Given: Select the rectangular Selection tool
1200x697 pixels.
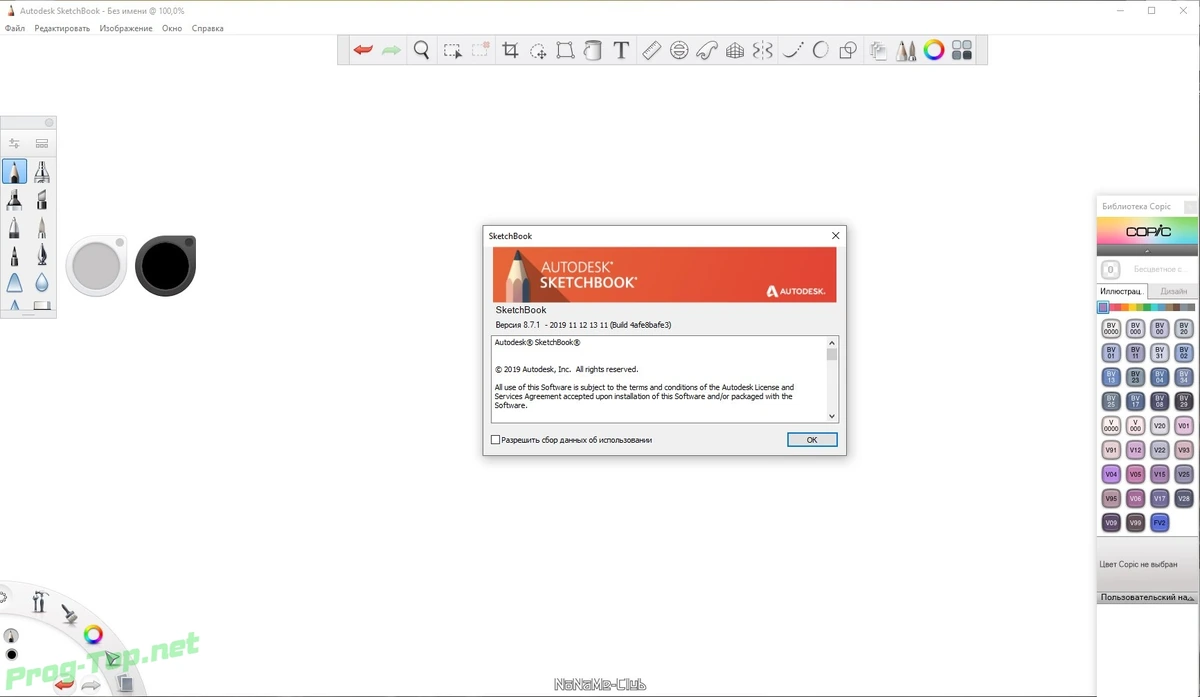Looking at the screenshot, I should point(453,50).
